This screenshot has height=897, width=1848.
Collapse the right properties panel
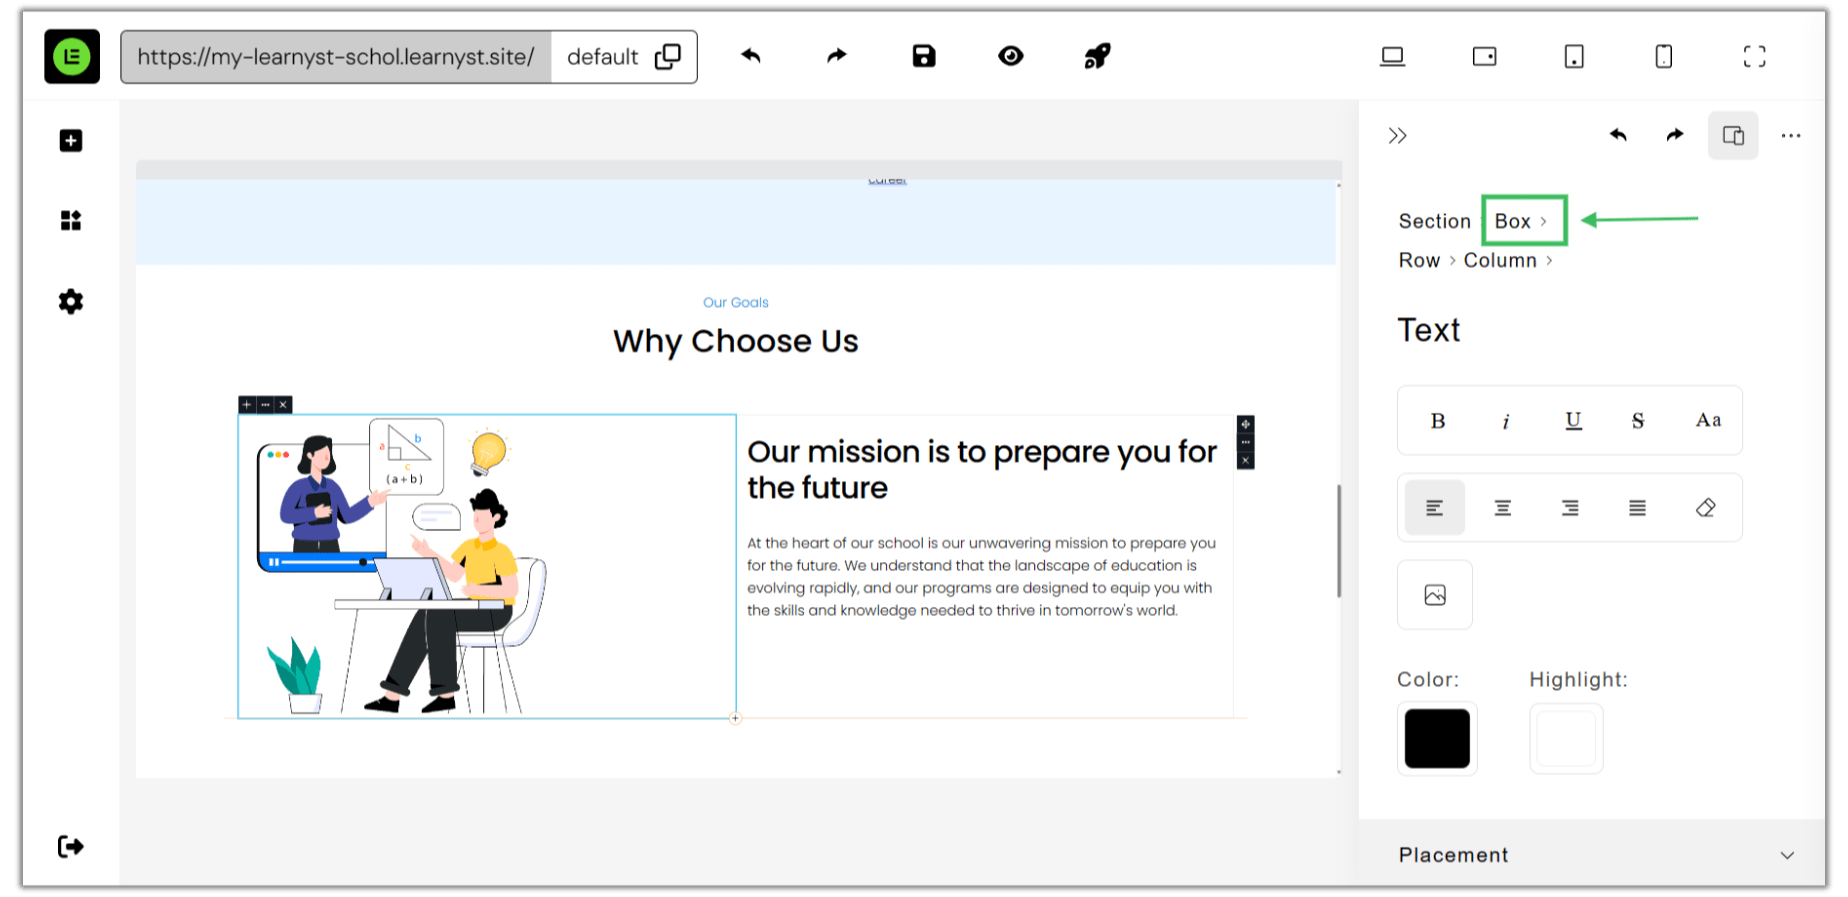pyautogui.click(x=1398, y=136)
